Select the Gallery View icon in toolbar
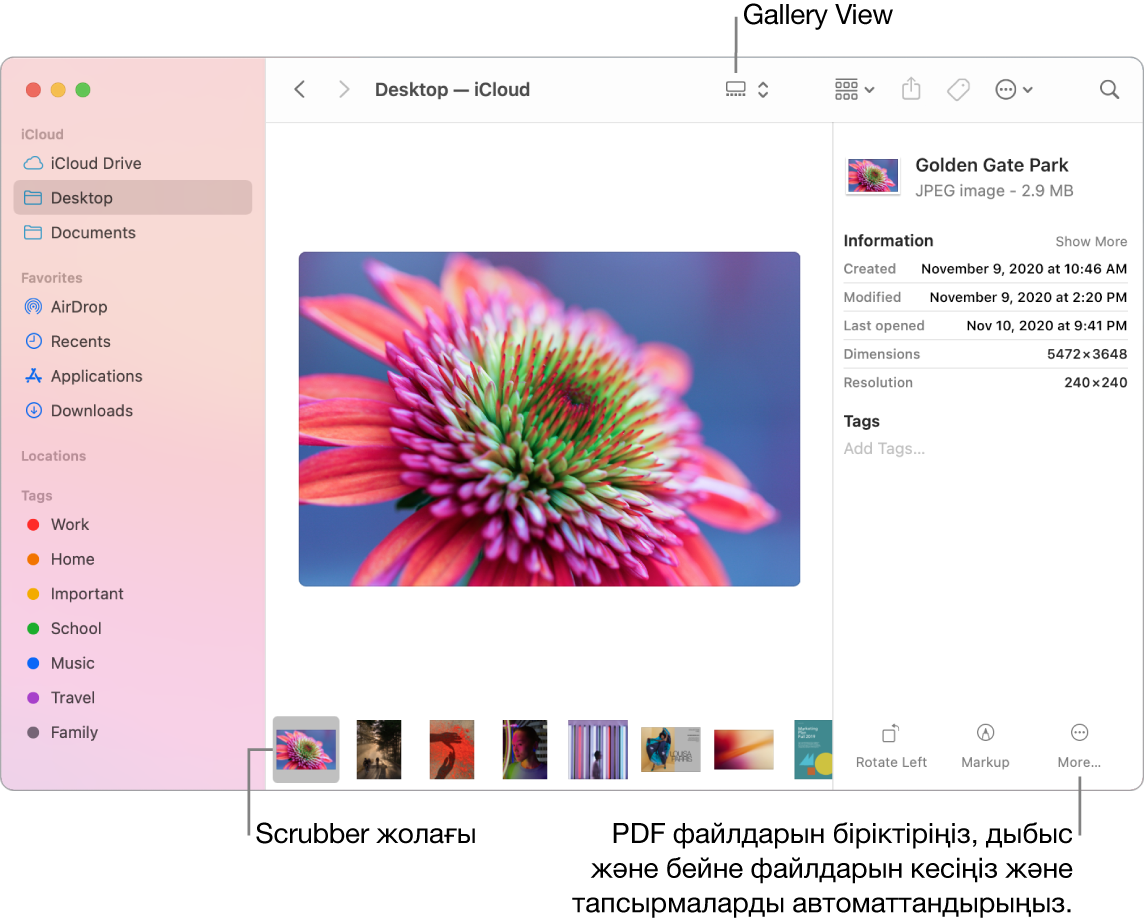This screenshot has height=923, width=1144. 735,90
